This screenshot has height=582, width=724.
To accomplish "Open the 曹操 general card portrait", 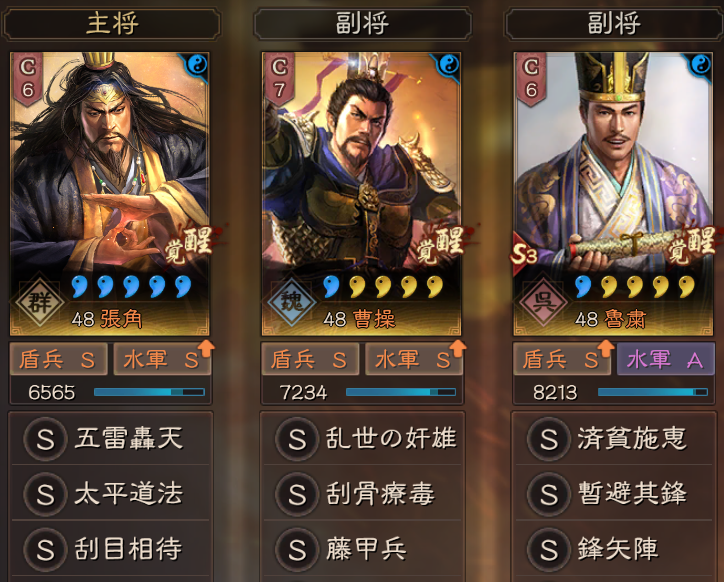I will click(x=362, y=194).
